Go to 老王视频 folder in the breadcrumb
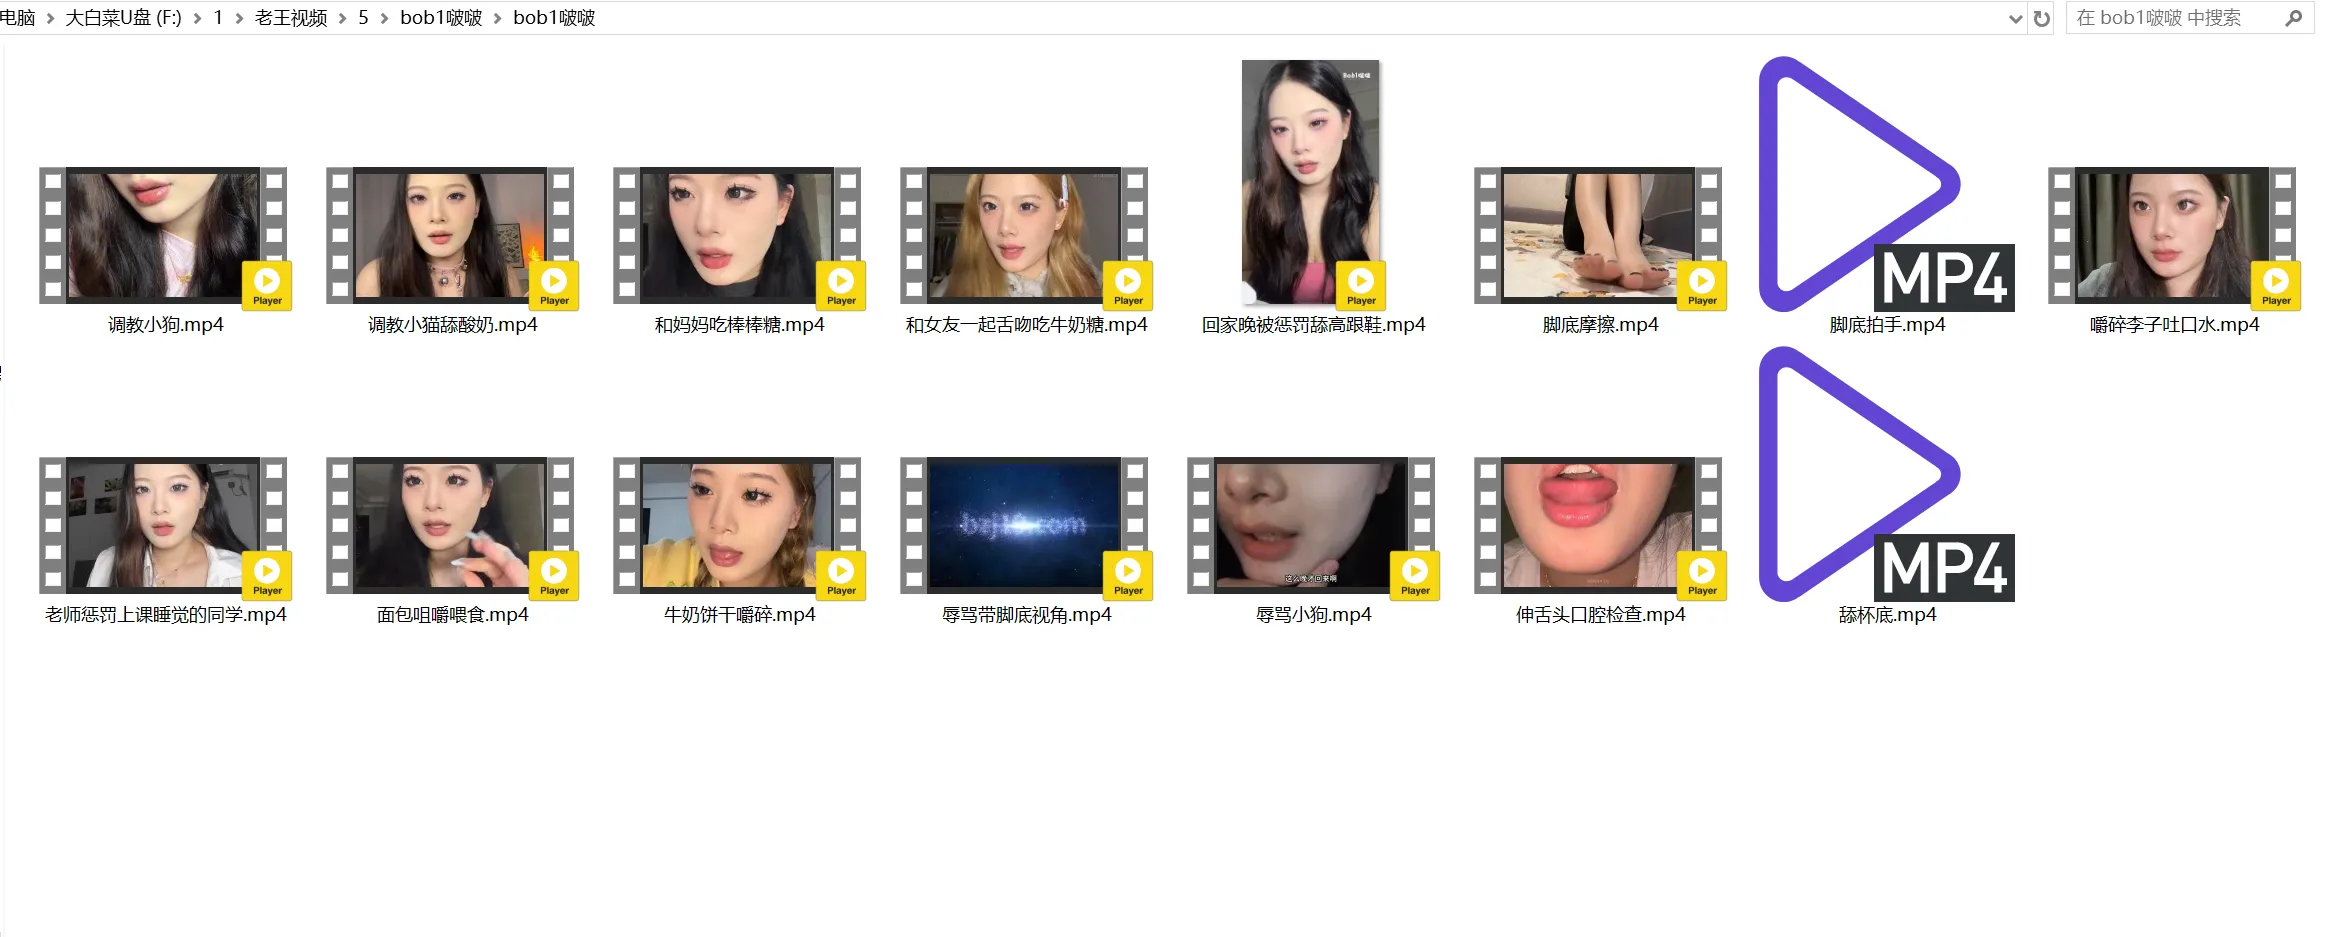 291,18
